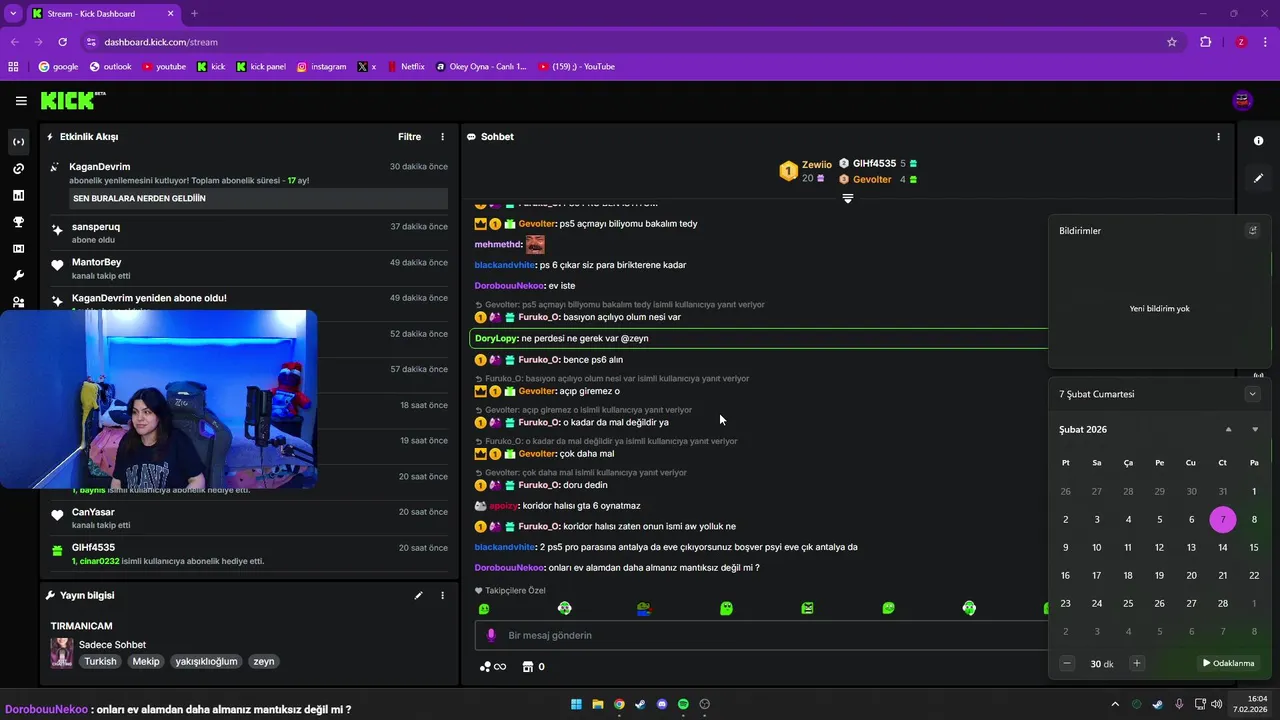Open zeyn tag in stream info
Image resolution: width=1280 pixels, height=720 pixels.
point(263,661)
